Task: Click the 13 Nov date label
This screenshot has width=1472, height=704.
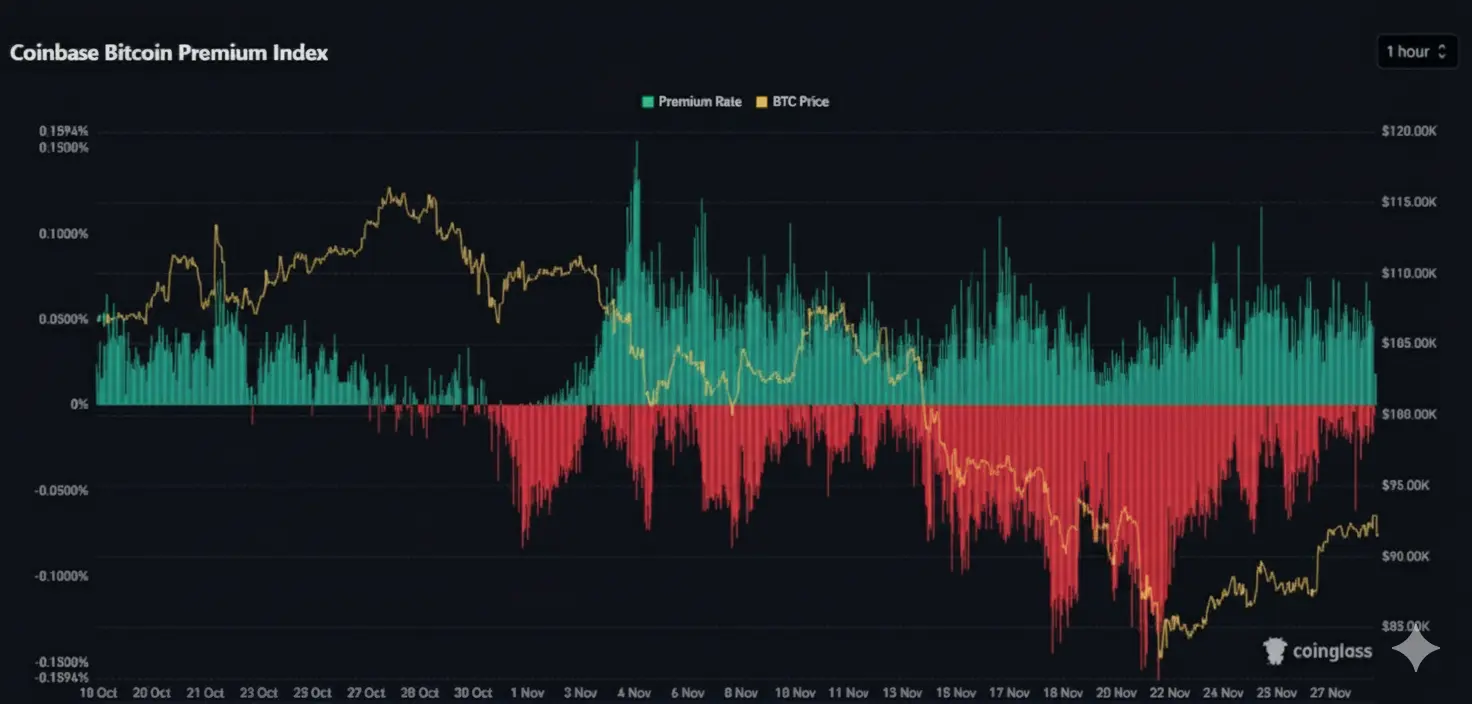Action: tap(901, 693)
